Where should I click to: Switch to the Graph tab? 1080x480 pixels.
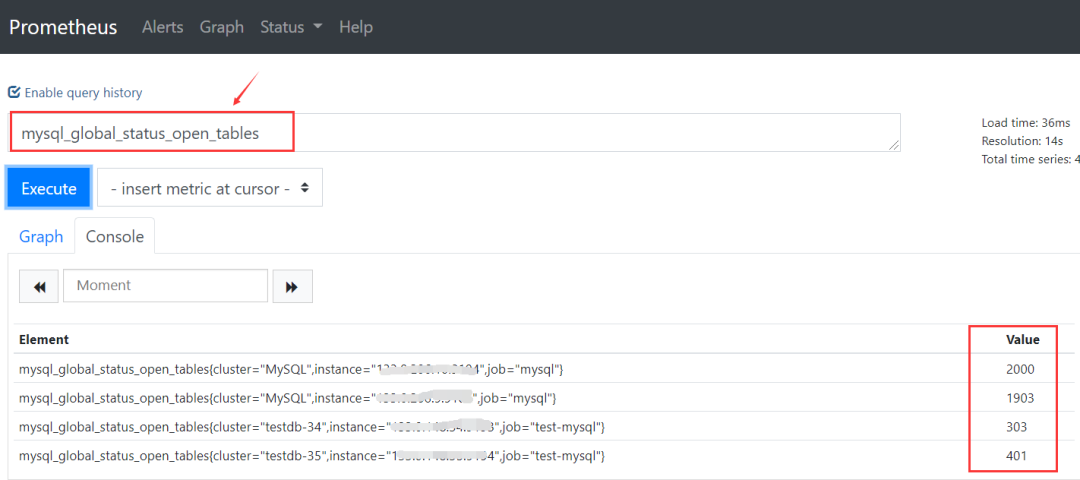41,236
